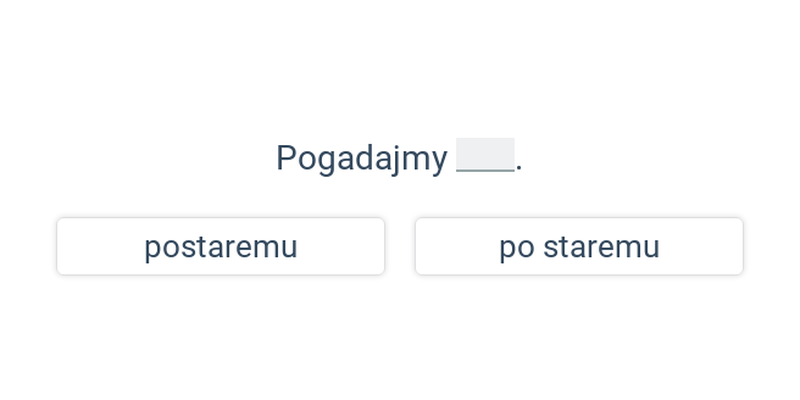
Task: Tap the postaremu choice card
Action: pyautogui.click(x=220, y=246)
